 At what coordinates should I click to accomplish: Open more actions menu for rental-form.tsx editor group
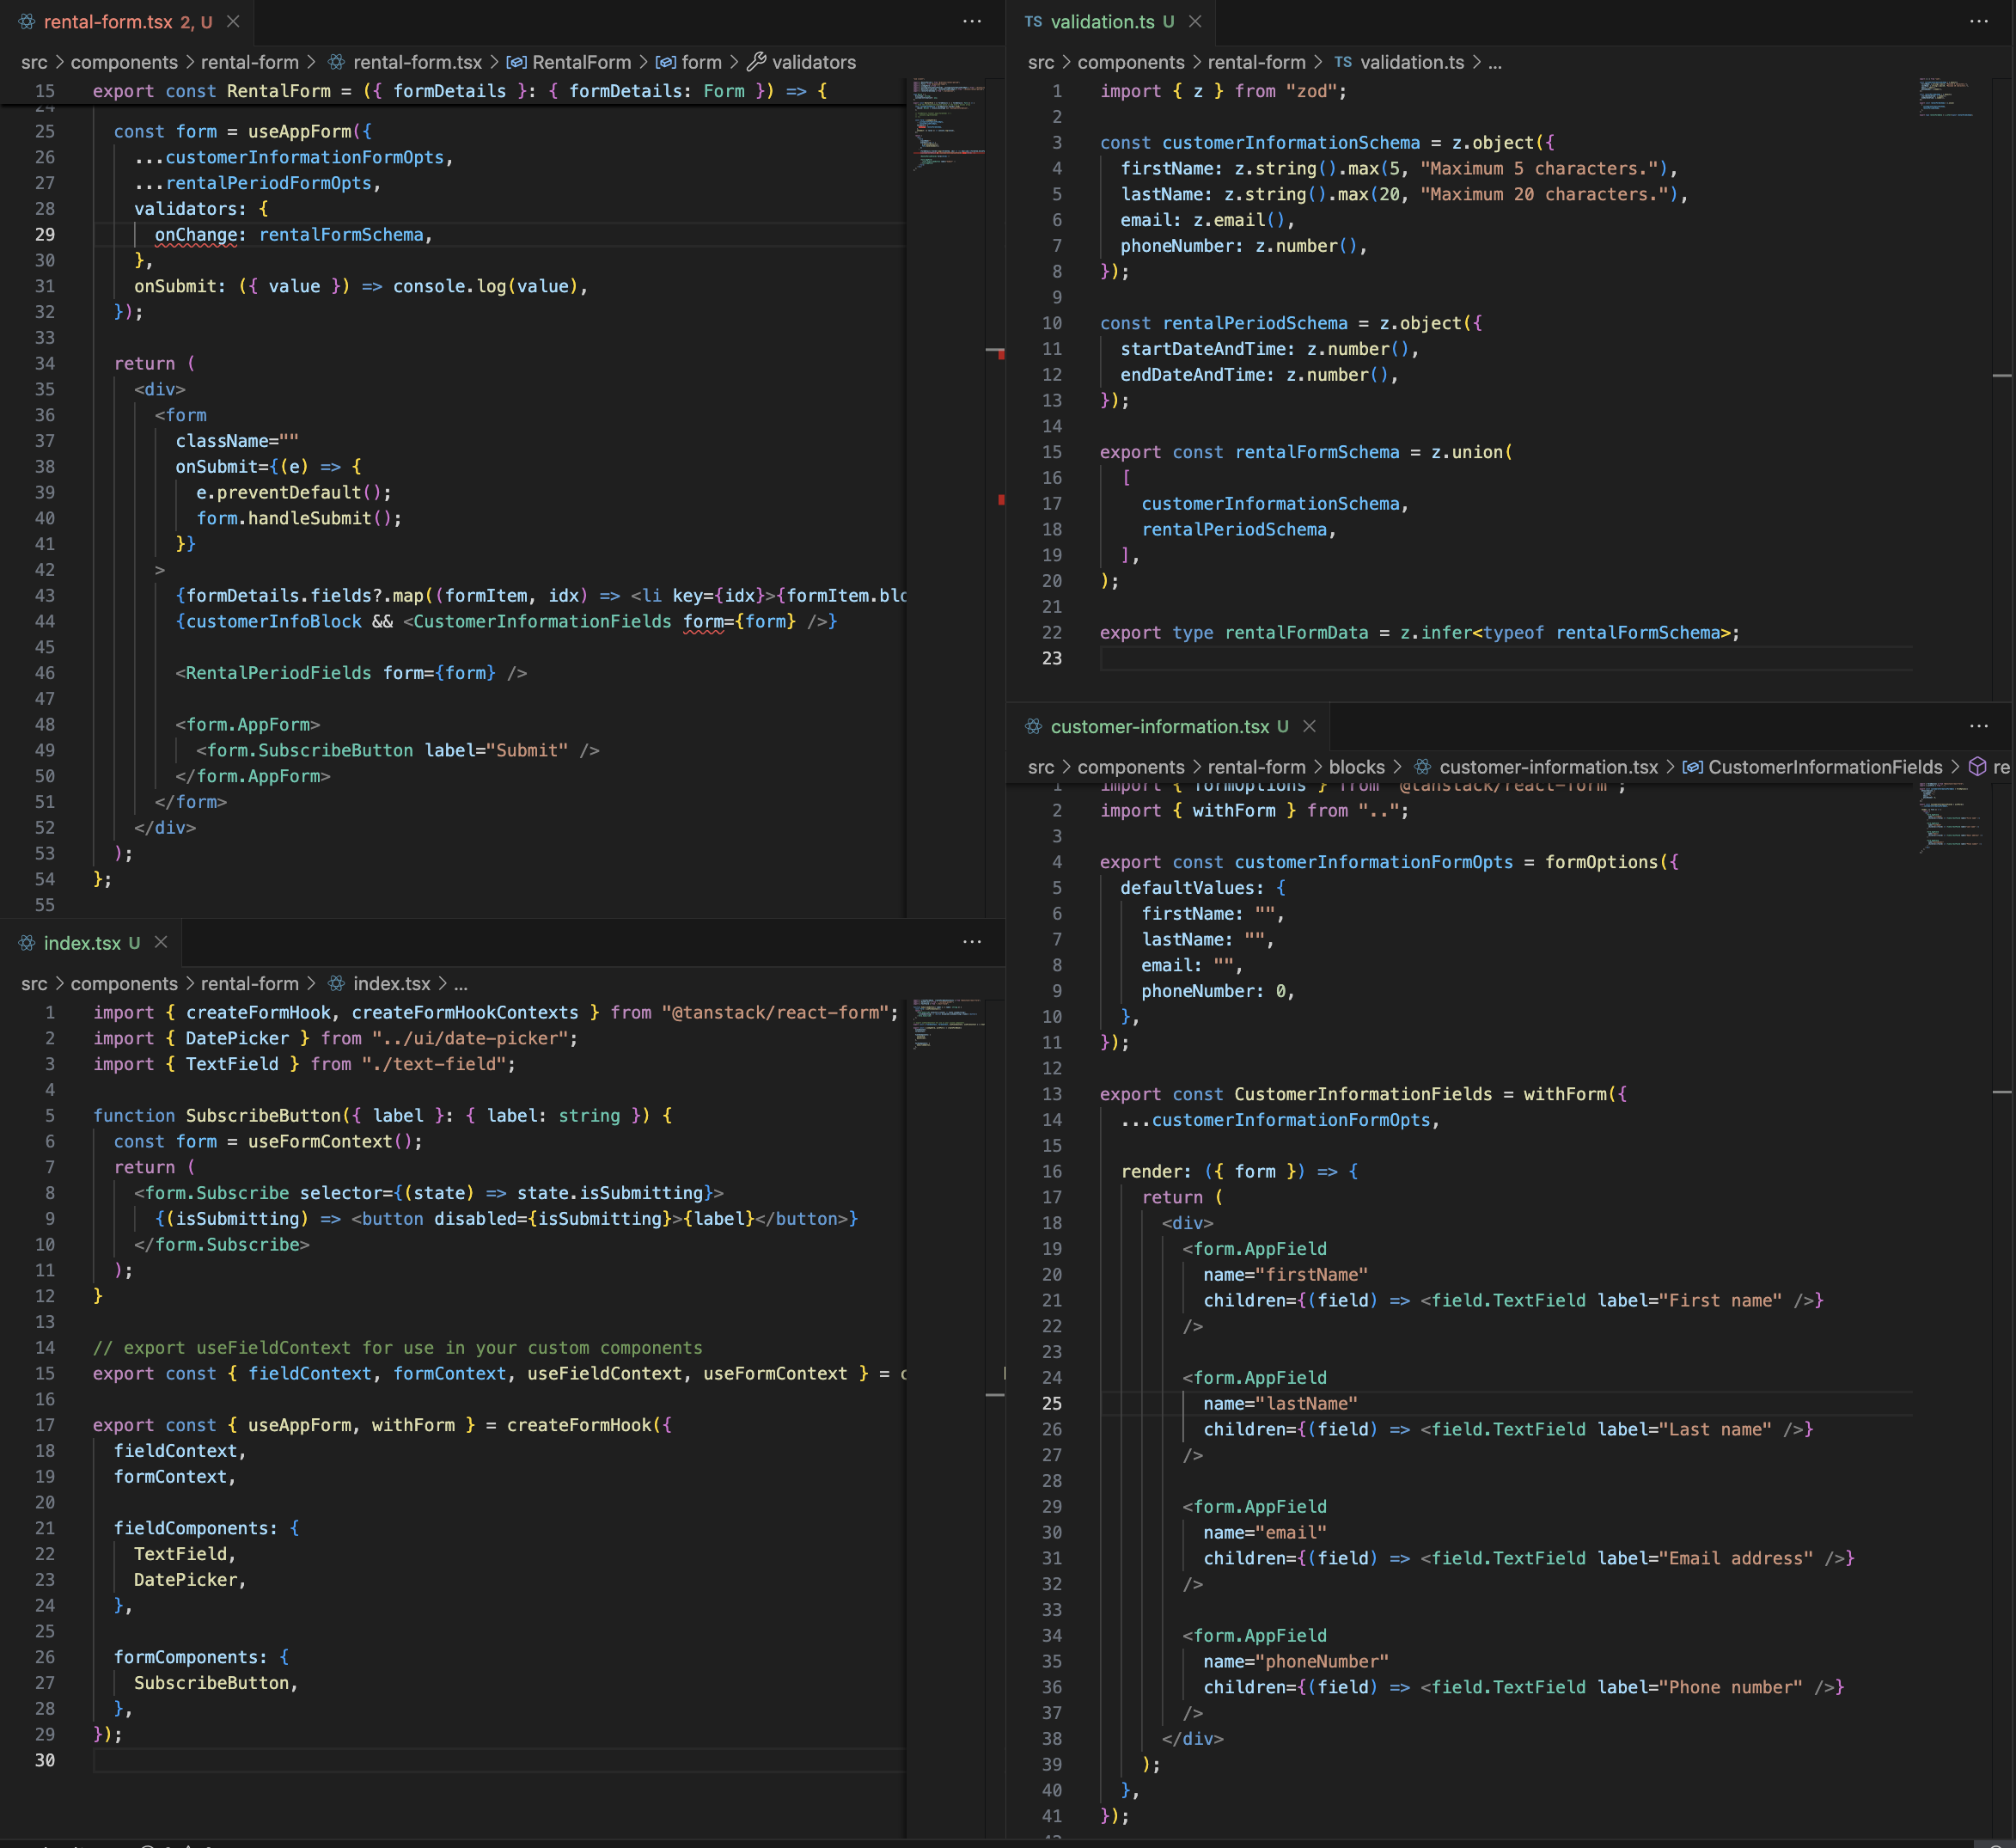point(972,22)
